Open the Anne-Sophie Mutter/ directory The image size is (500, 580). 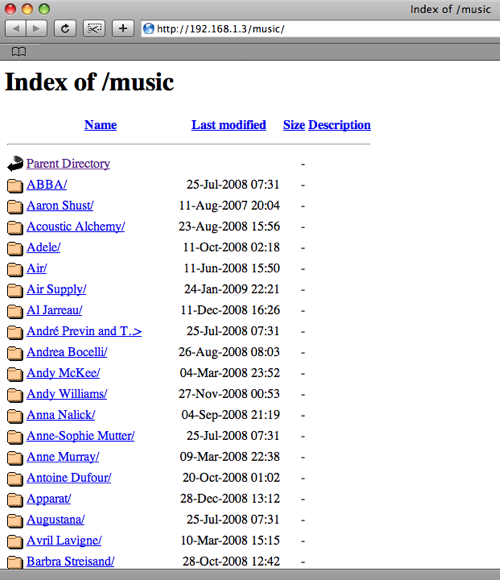point(81,436)
